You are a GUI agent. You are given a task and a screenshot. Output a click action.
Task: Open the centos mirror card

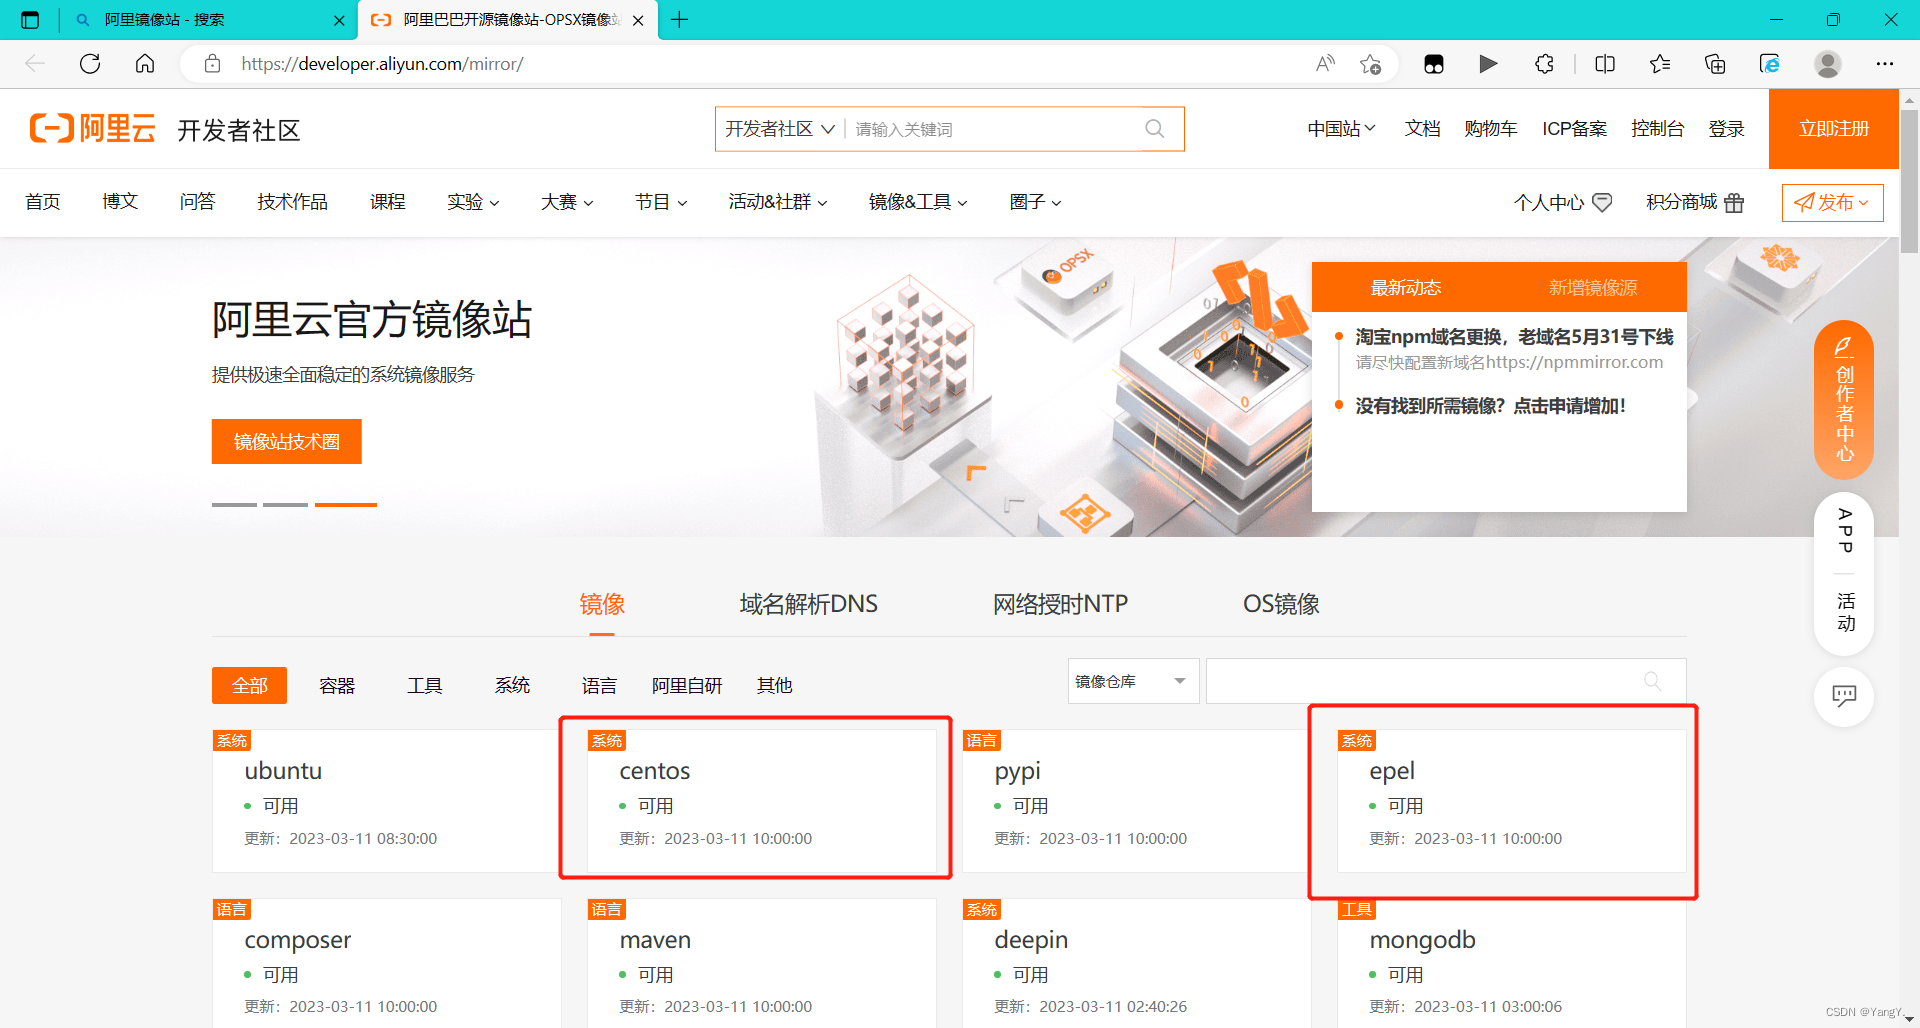coord(761,800)
